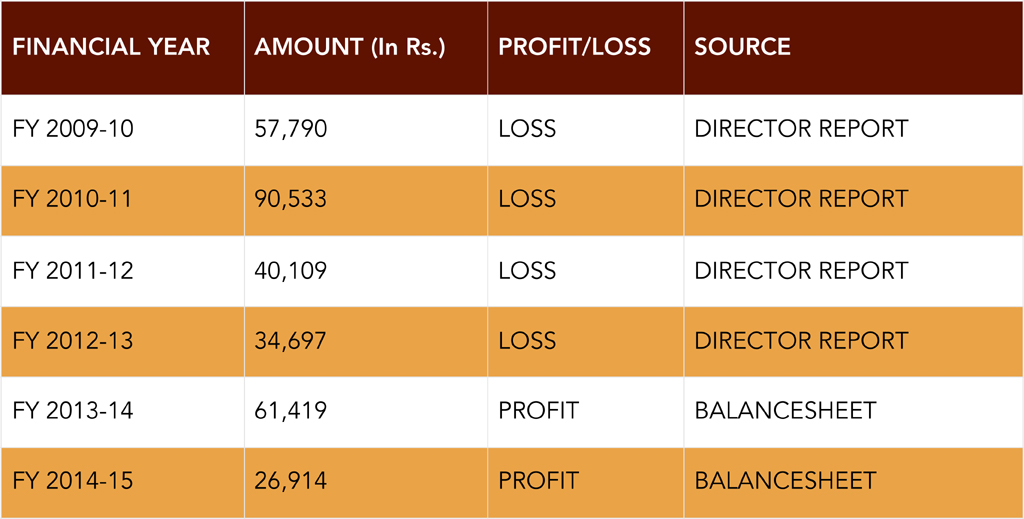Screen dimensions: 1024x519
Task: Click the amount 57,790
Action: [x=291, y=129]
